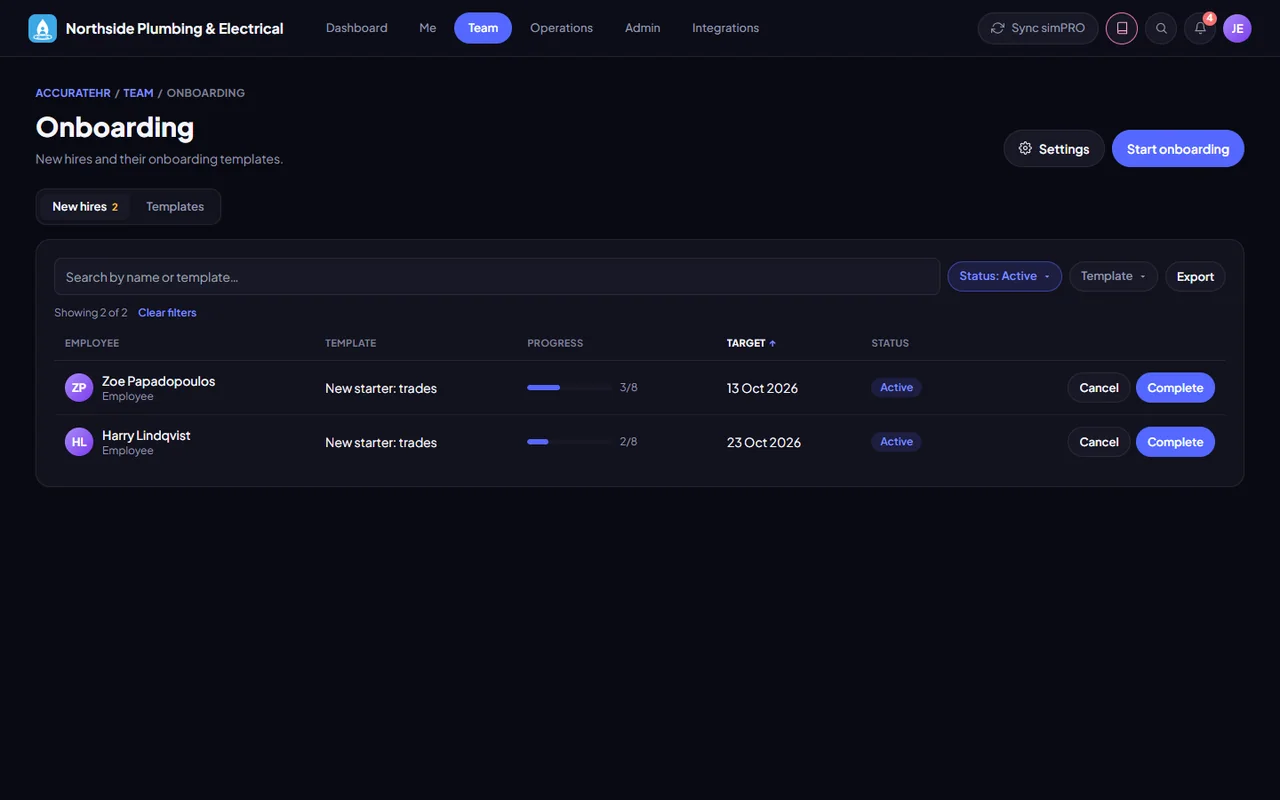Click the Clear filters link

click(167, 313)
